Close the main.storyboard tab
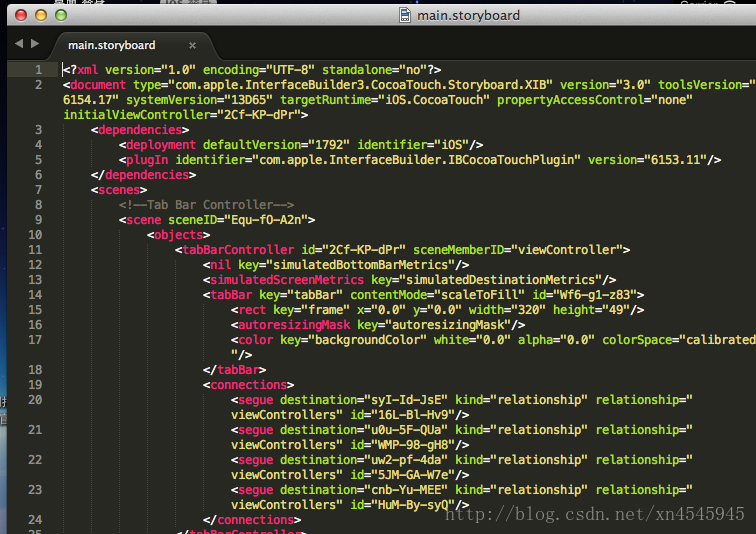 pyautogui.click(x=192, y=45)
